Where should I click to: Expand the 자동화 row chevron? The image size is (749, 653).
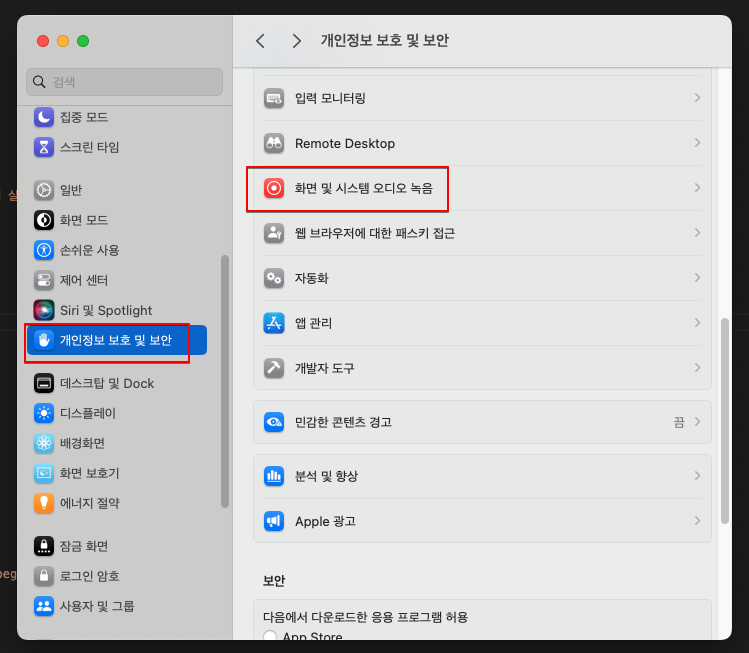pos(697,278)
